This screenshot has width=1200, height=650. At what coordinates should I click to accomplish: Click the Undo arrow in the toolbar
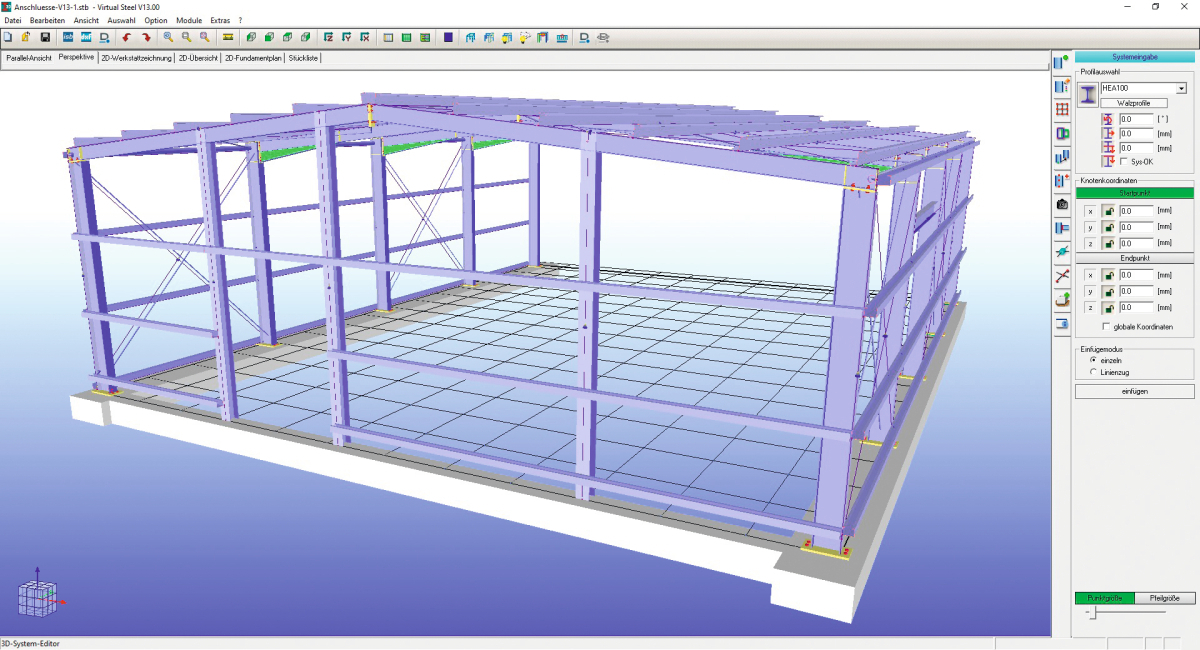125,37
